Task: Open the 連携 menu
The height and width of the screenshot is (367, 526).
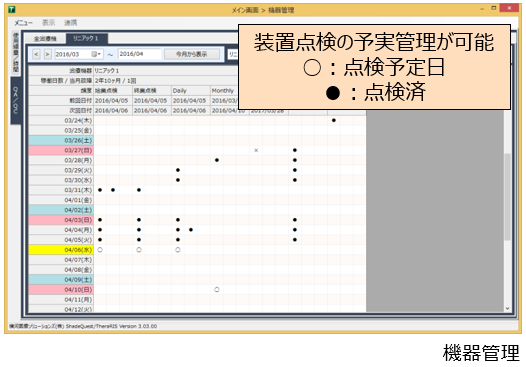Action: pos(71,23)
